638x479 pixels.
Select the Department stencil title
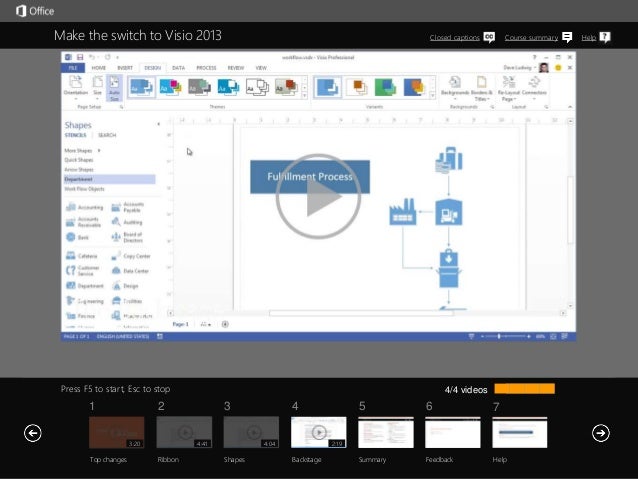[109, 179]
